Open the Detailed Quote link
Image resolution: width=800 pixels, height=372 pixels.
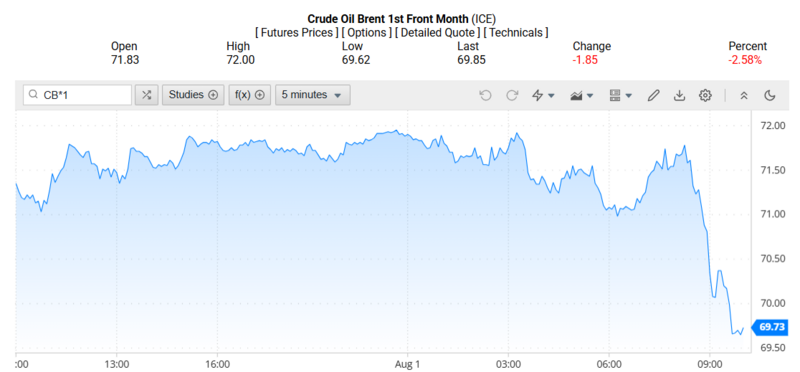[438, 33]
